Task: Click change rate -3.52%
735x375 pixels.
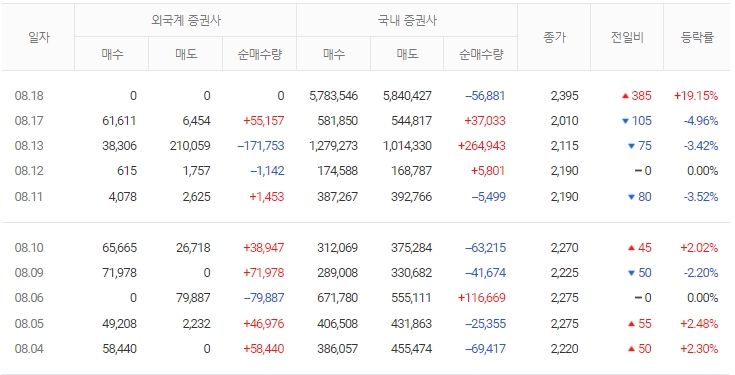Action: click(701, 196)
